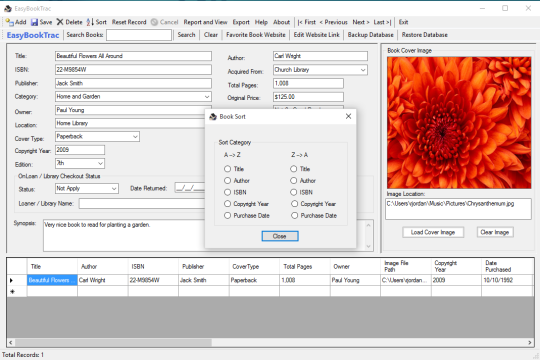Click Backup Database
The height and width of the screenshot is (360, 540).
click(x=371, y=35)
